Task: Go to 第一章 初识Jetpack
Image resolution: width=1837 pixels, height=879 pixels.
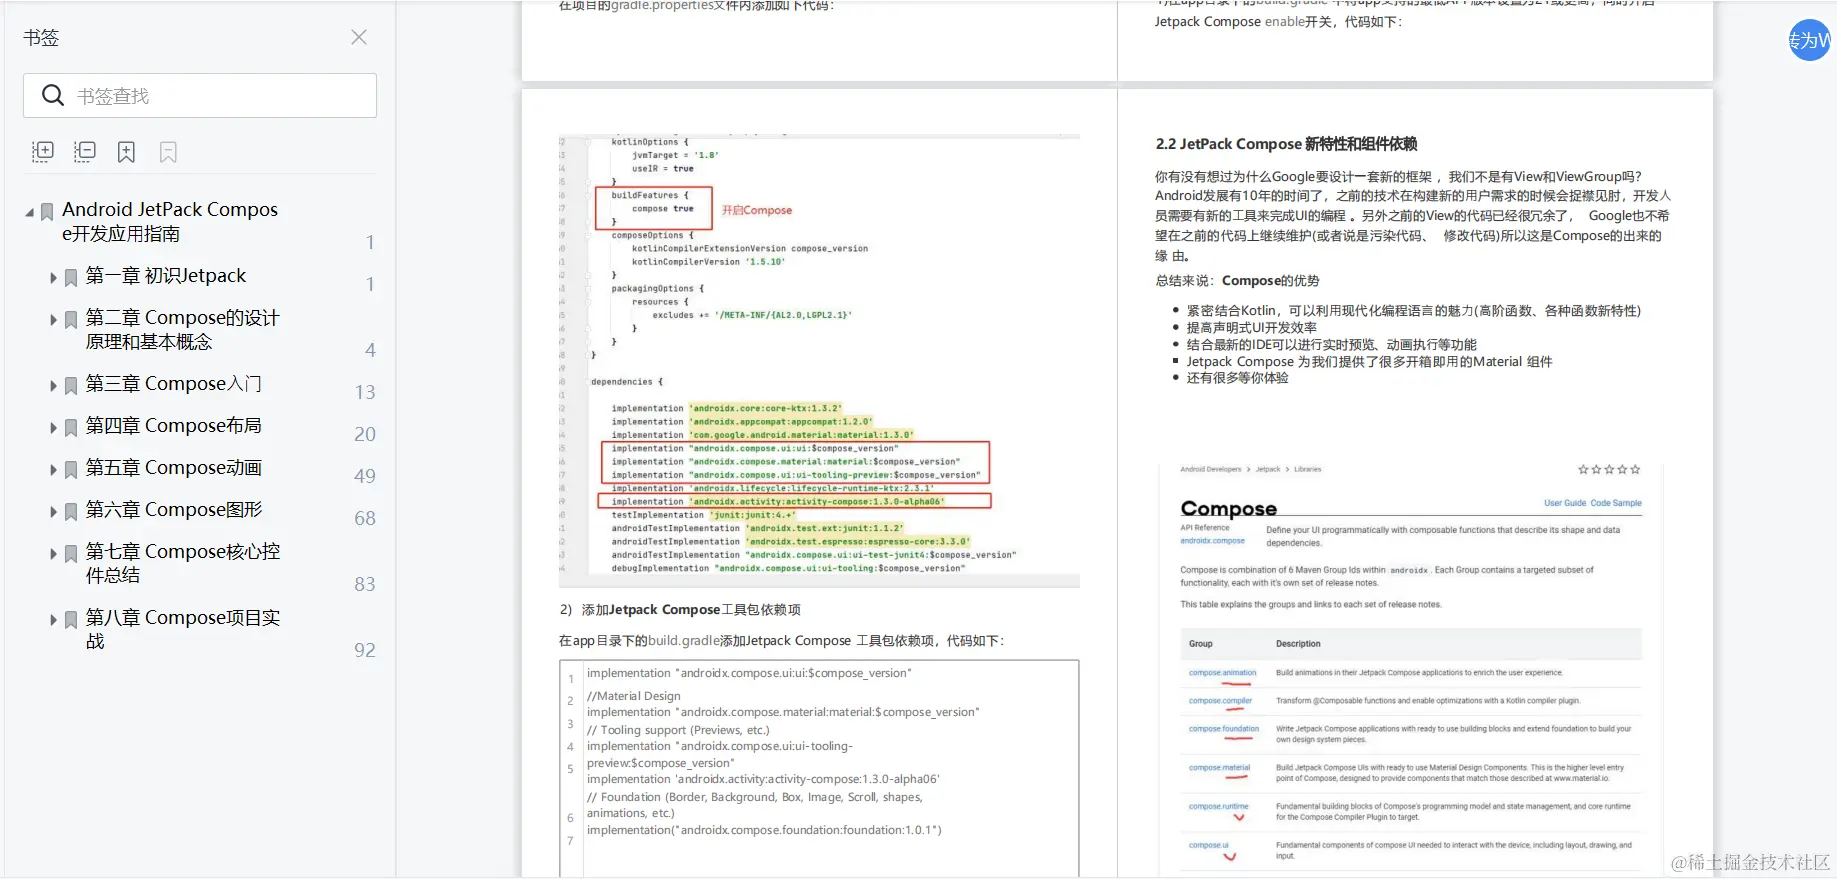Action: click(x=166, y=275)
